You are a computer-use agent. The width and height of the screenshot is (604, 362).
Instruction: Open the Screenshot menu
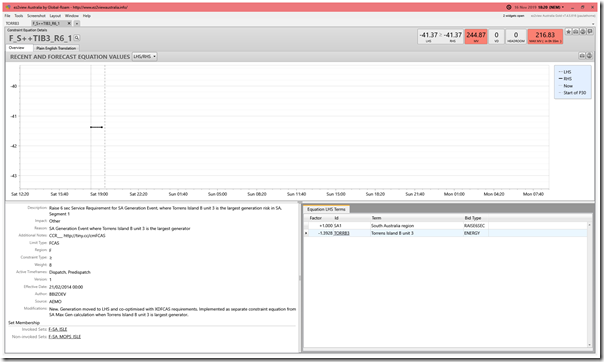tap(36, 16)
